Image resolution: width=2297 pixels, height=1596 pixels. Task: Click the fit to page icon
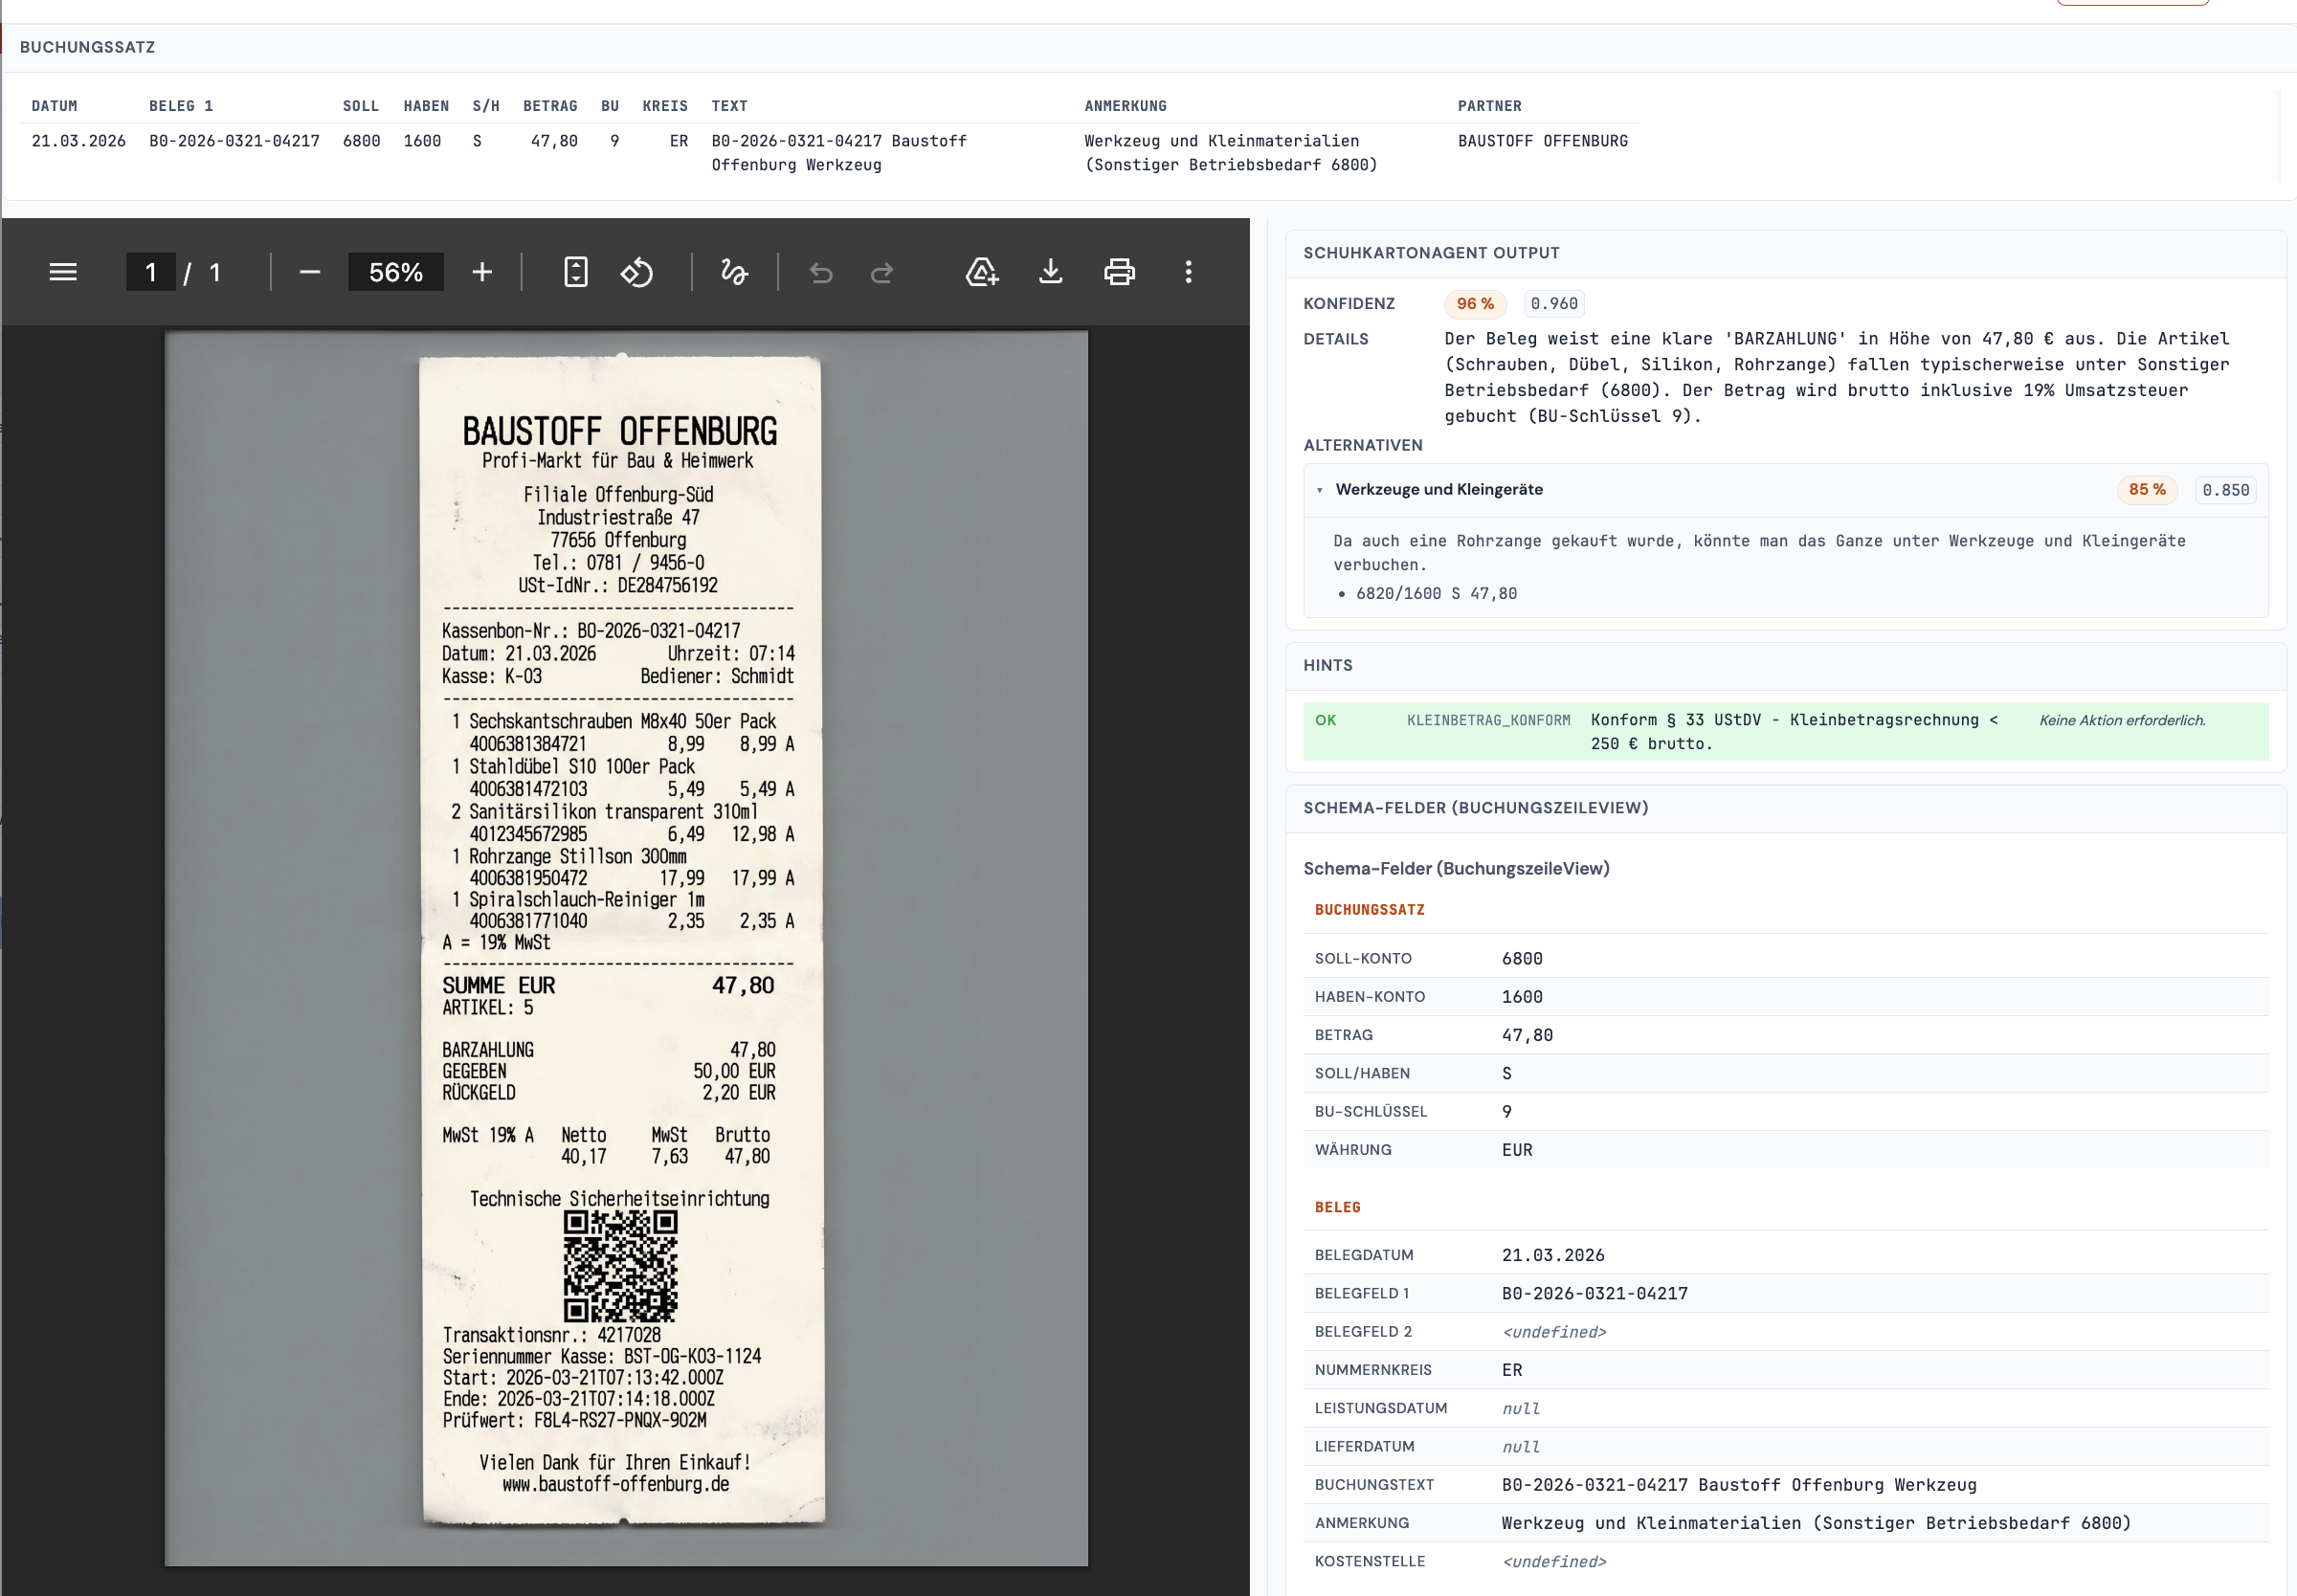pos(576,272)
